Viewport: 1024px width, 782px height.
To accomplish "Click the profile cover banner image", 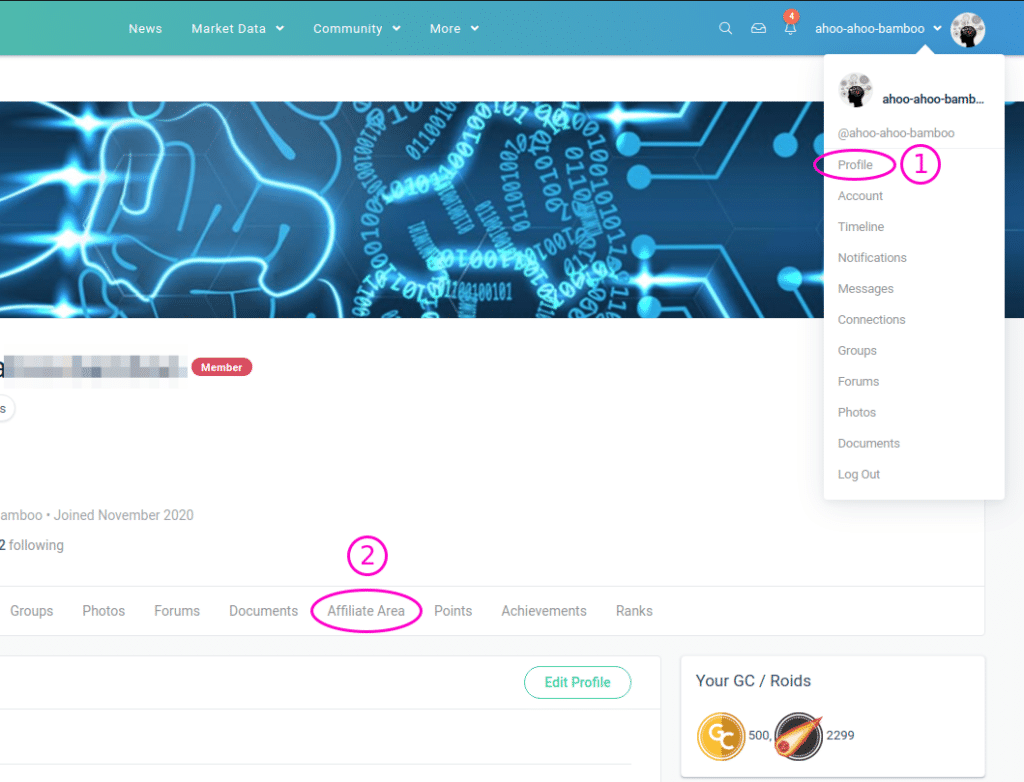I will pos(400,210).
